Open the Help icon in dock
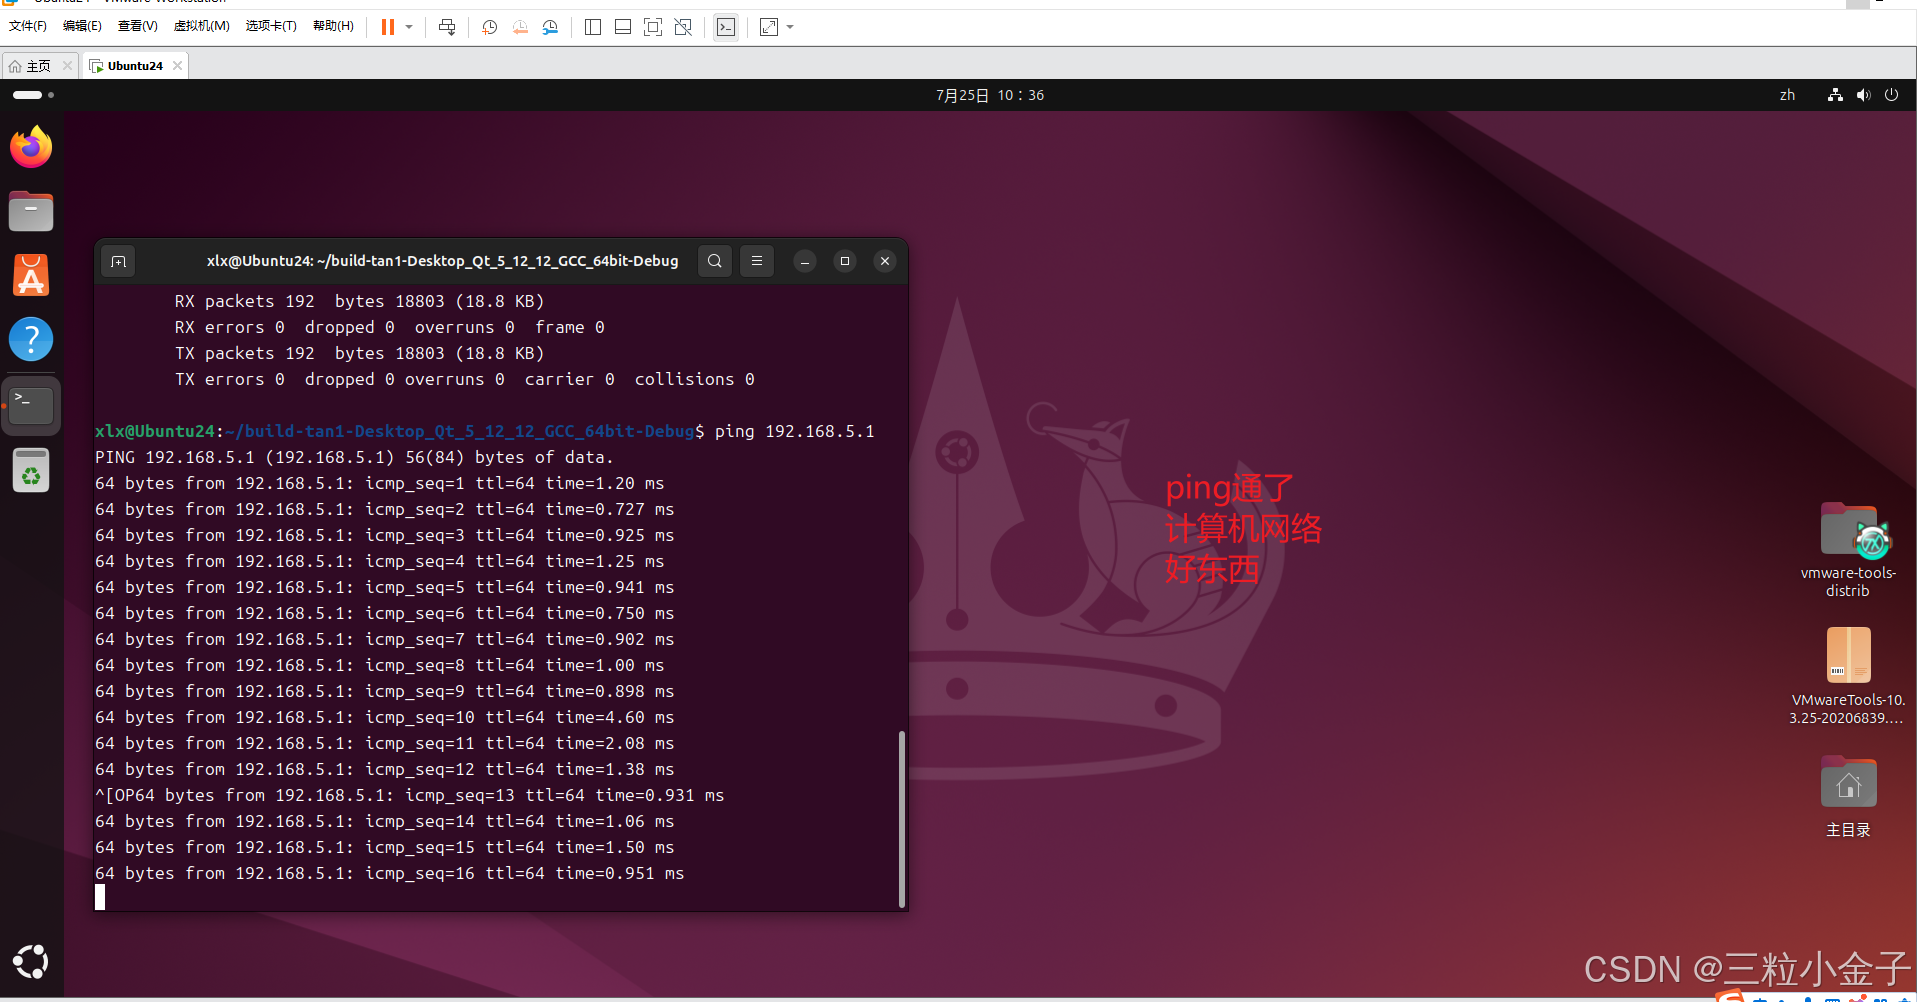The height and width of the screenshot is (1002, 1917). point(31,339)
